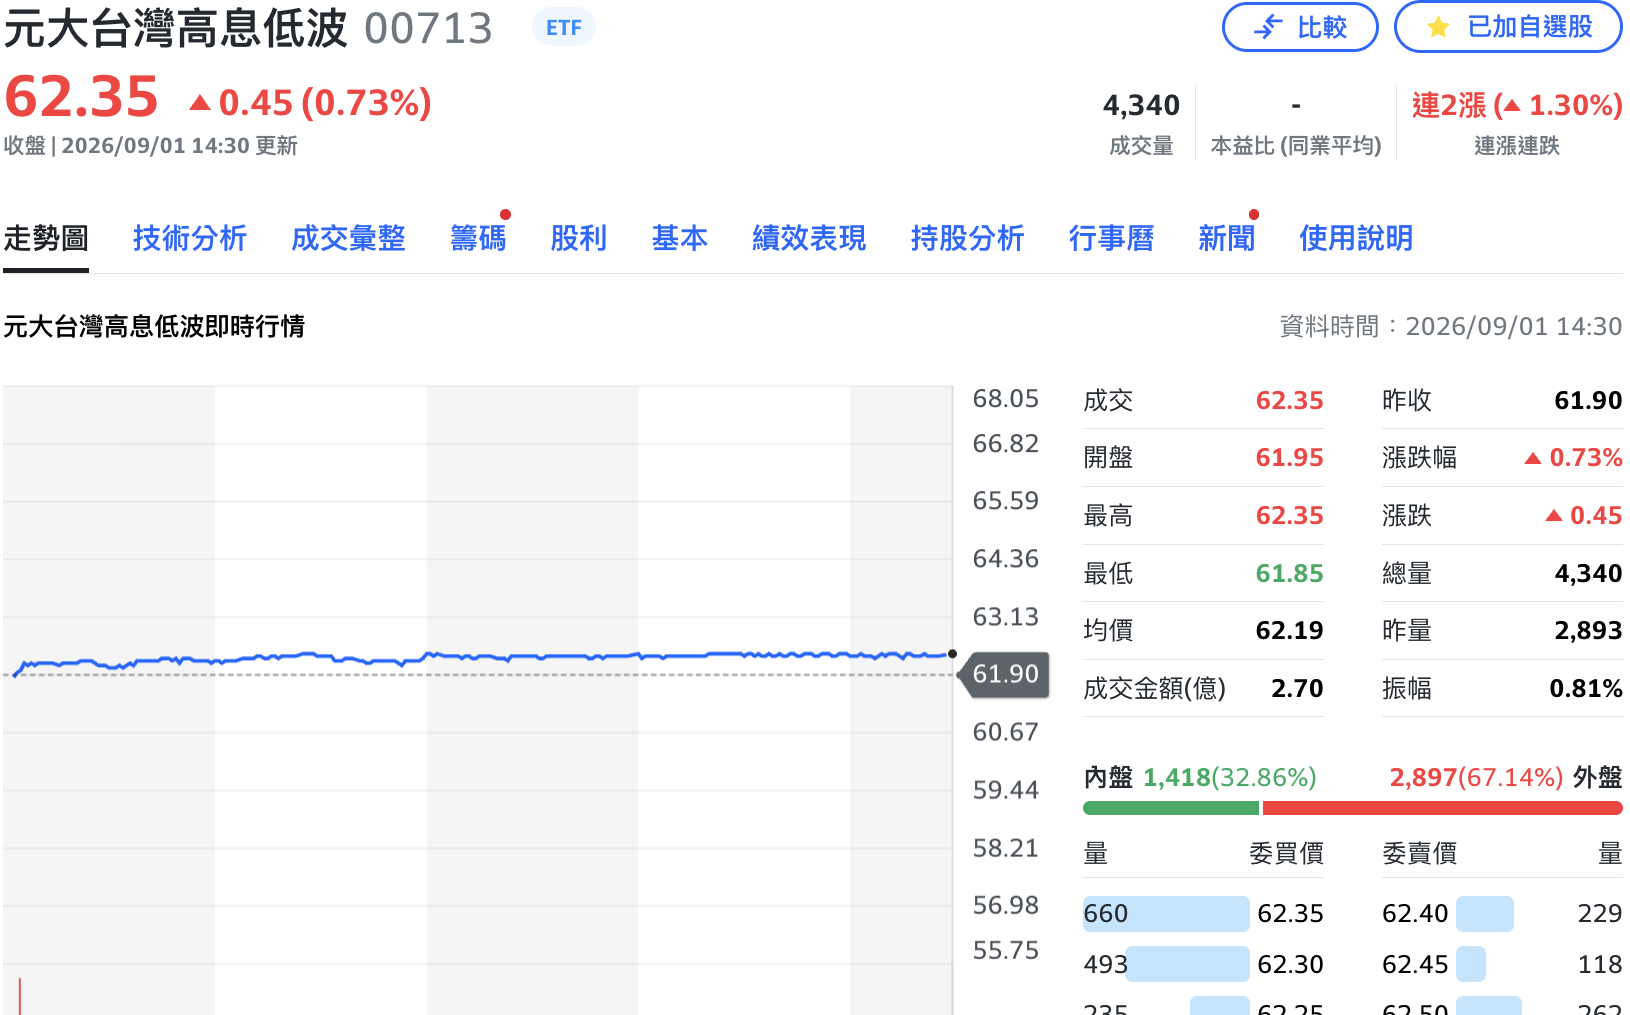Click the blue volume bar beside bid 660
Viewport: 1630px width, 1015px height.
[1166, 914]
